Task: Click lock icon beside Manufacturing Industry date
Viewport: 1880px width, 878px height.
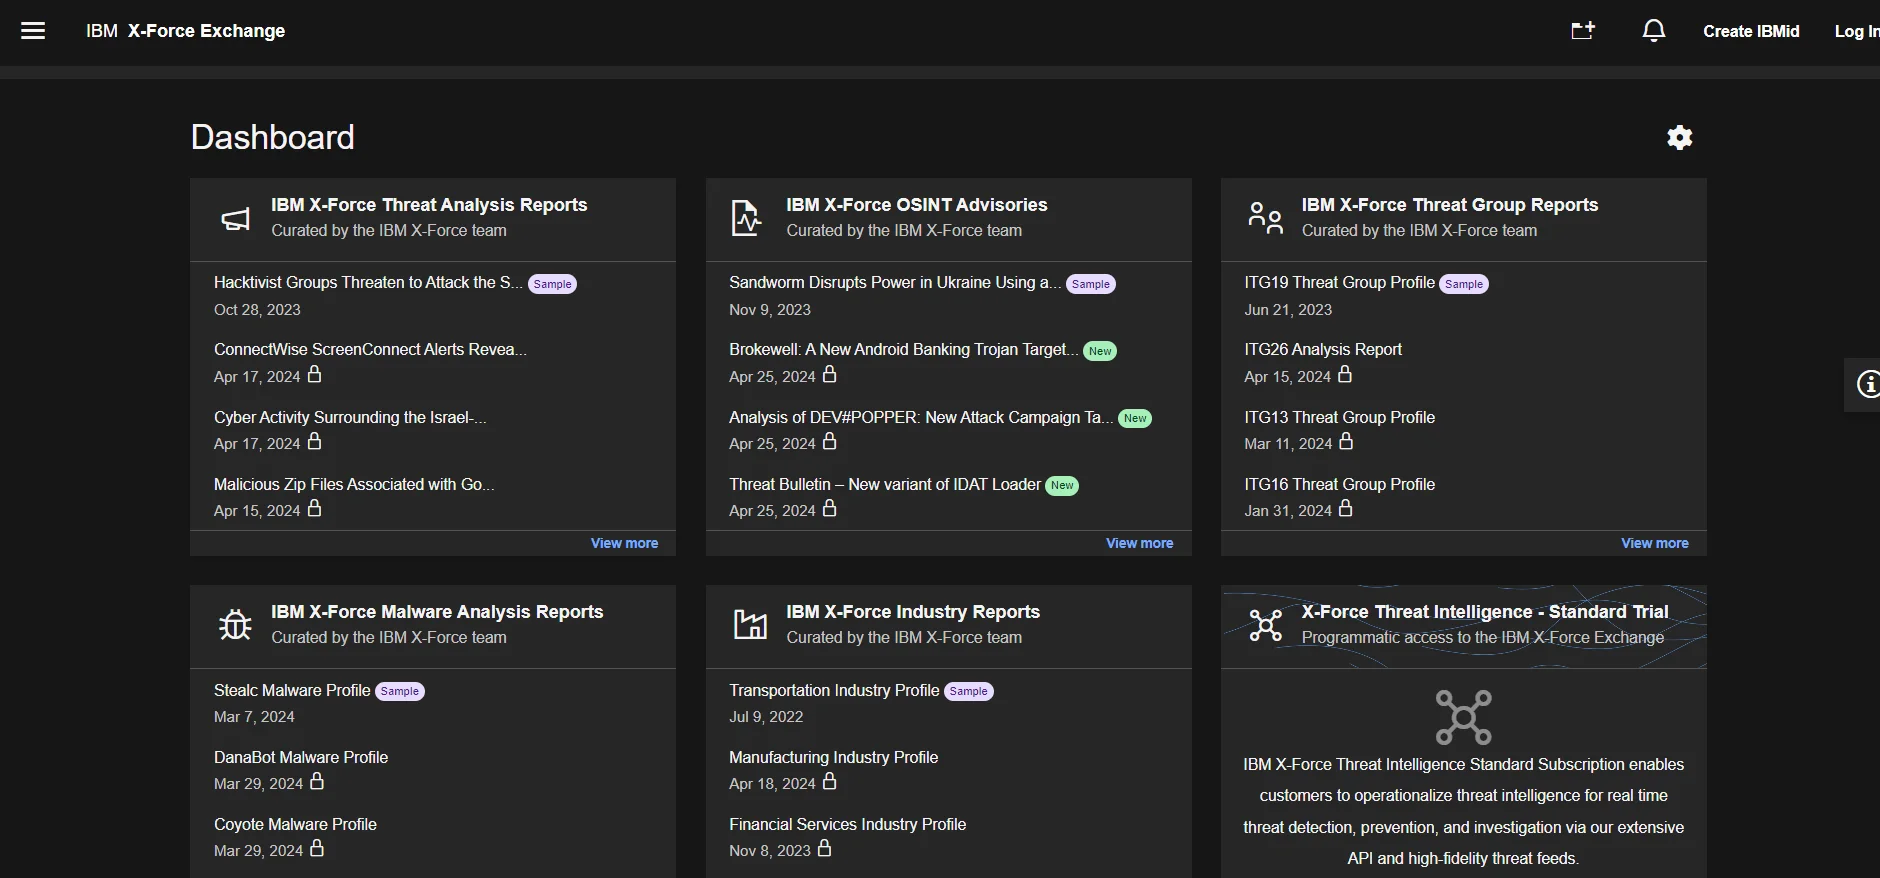Action: tap(830, 781)
